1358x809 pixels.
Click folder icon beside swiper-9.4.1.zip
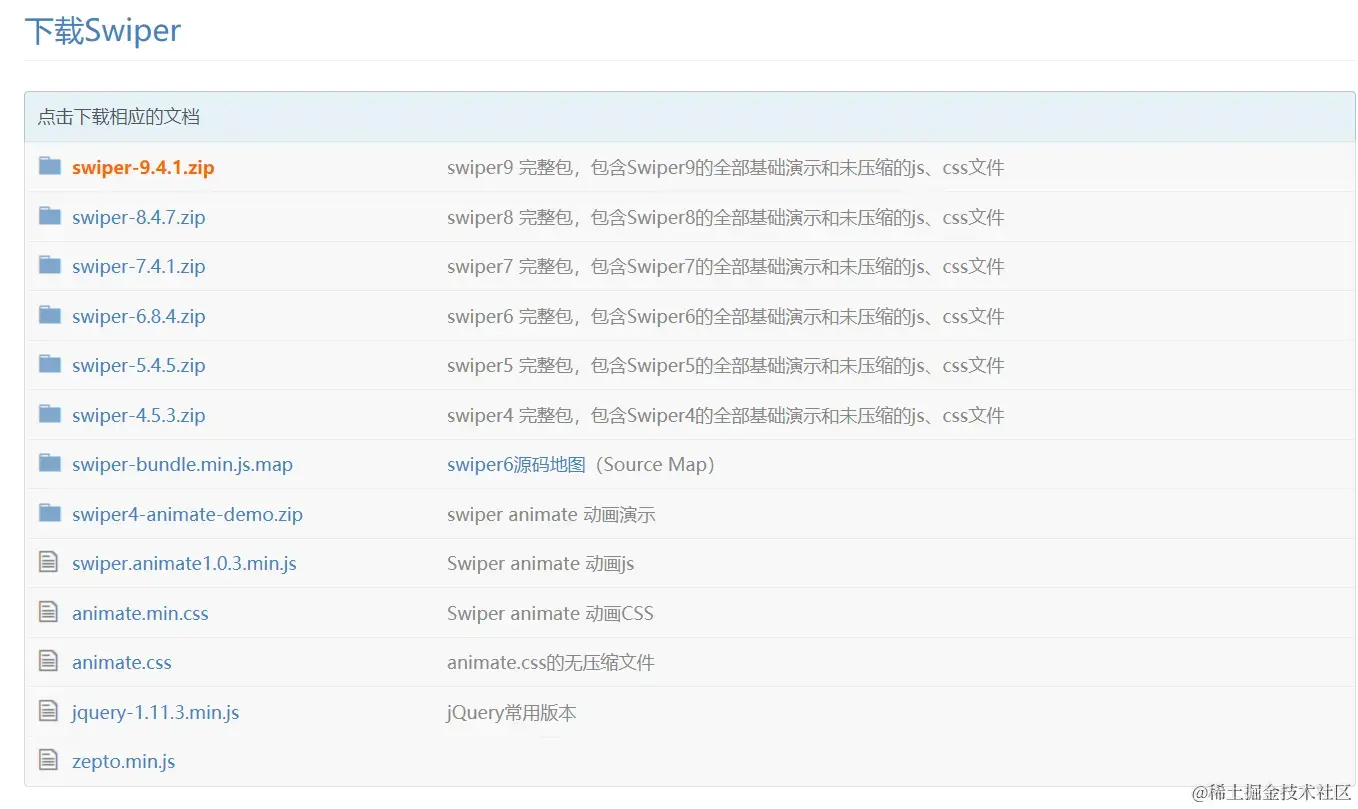pos(50,166)
